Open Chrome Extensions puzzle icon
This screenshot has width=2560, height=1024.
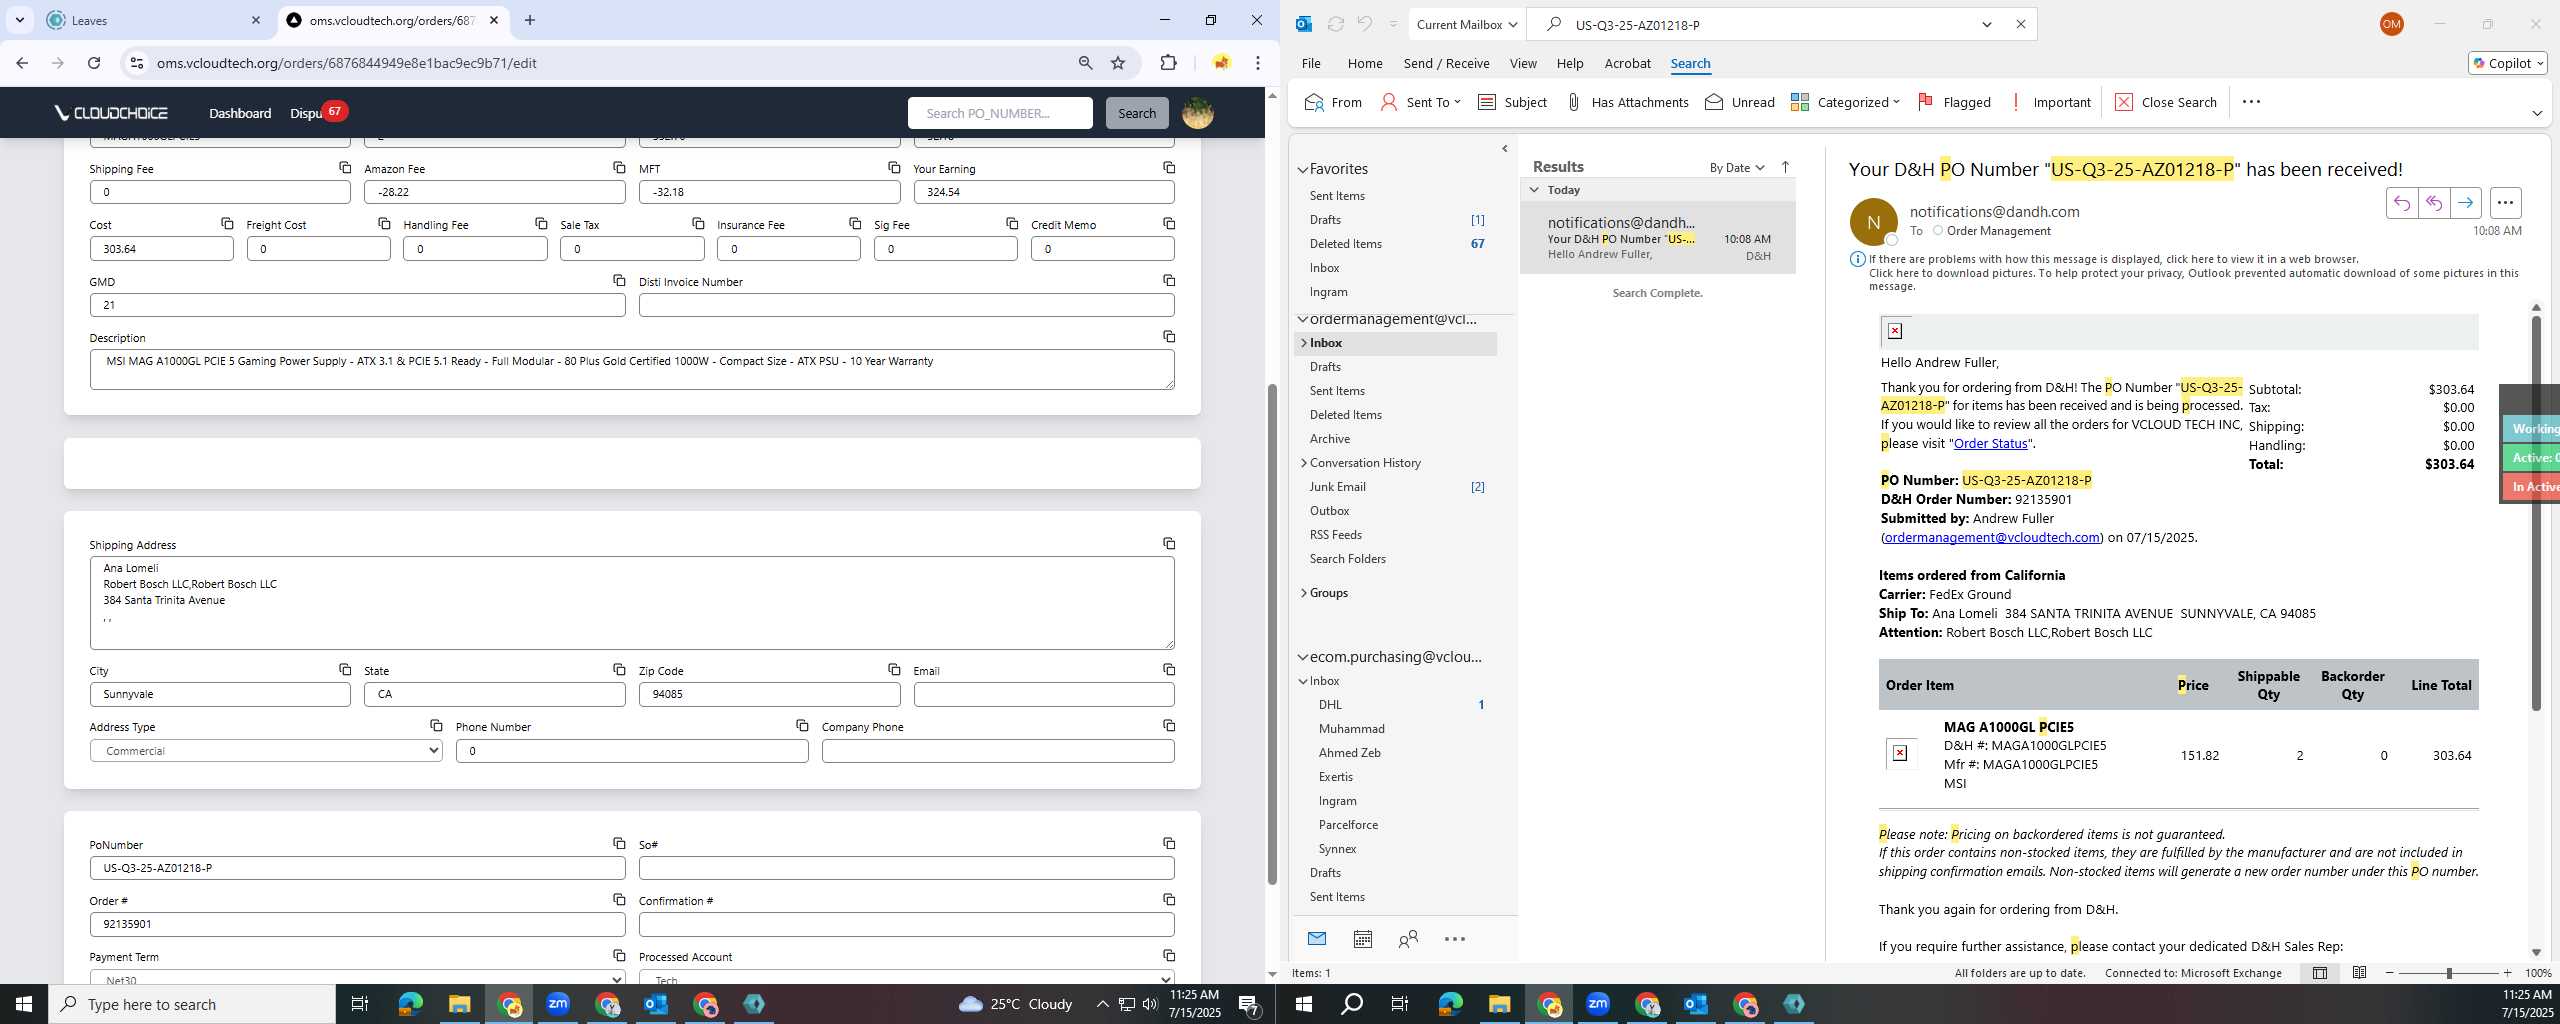(1168, 63)
